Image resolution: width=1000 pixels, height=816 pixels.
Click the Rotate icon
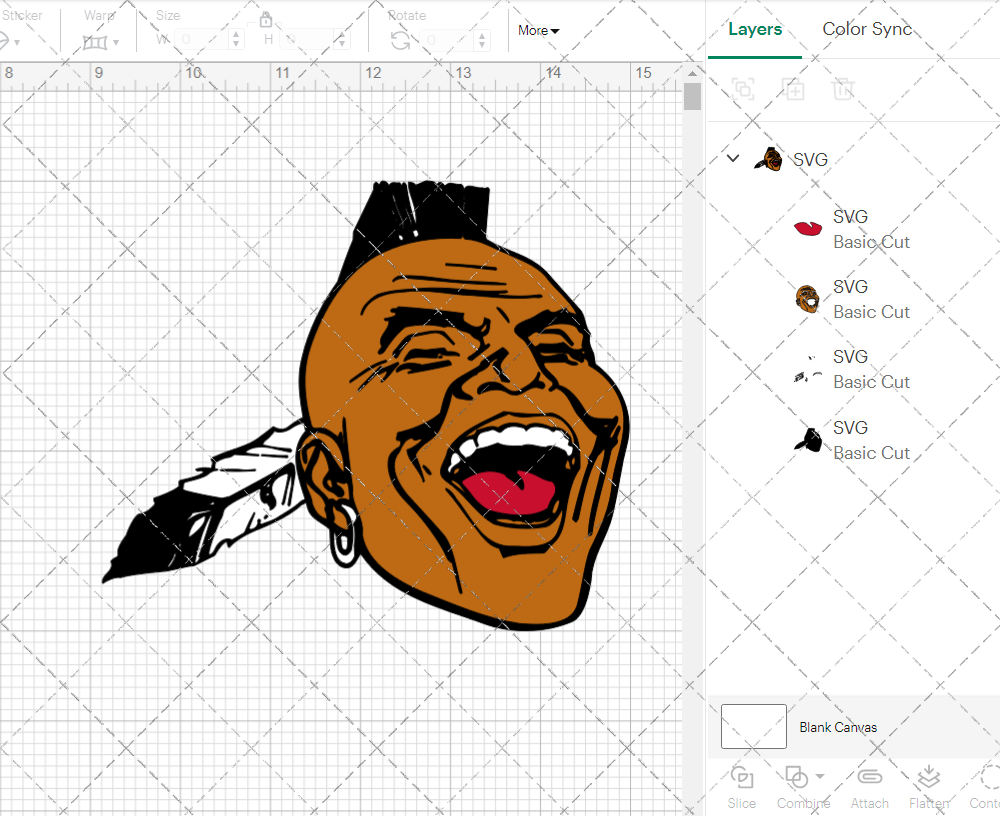(x=401, y=41)
